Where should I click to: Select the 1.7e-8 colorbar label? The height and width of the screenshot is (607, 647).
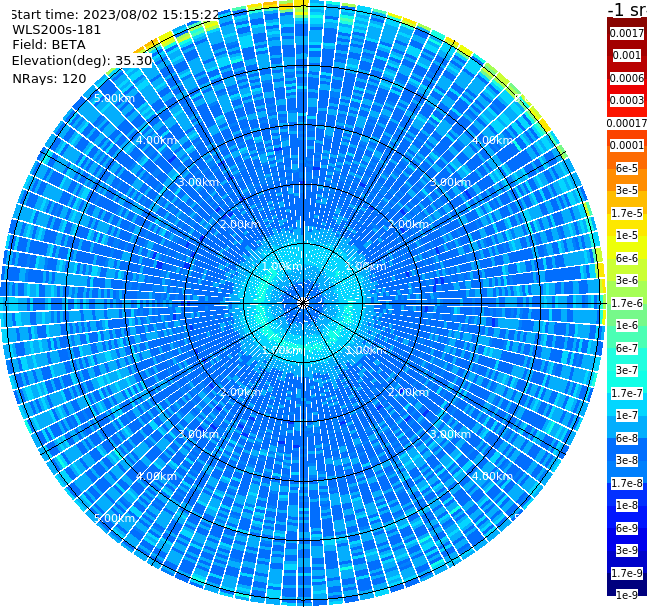pos(627,483)
